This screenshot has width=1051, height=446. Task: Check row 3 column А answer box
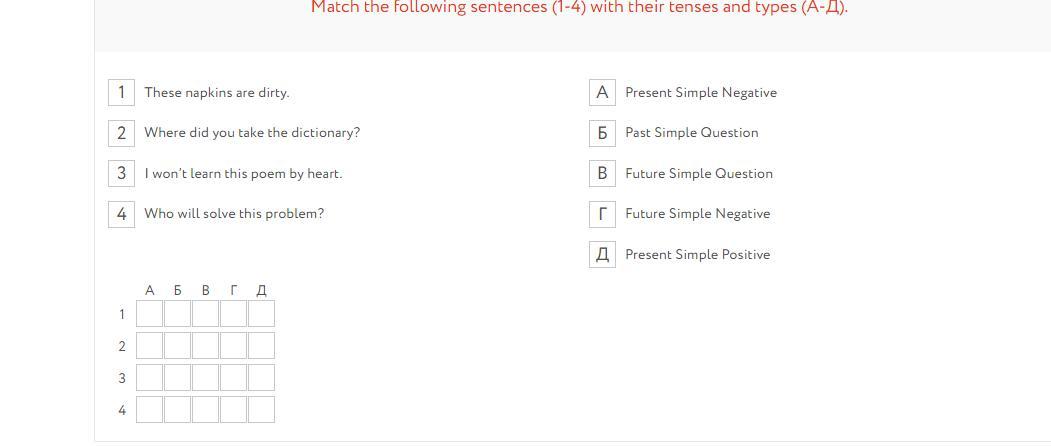149,378
